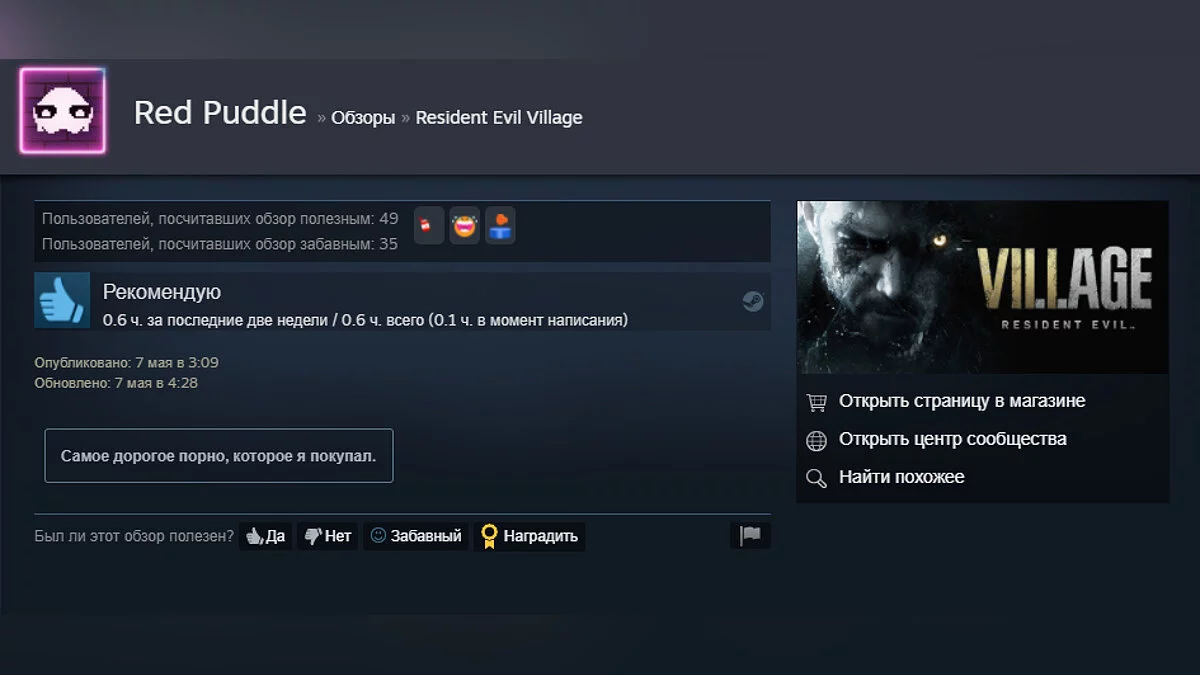Vote Да to mark review helpful
The image size is (1200, 675).
coord(266,536)
